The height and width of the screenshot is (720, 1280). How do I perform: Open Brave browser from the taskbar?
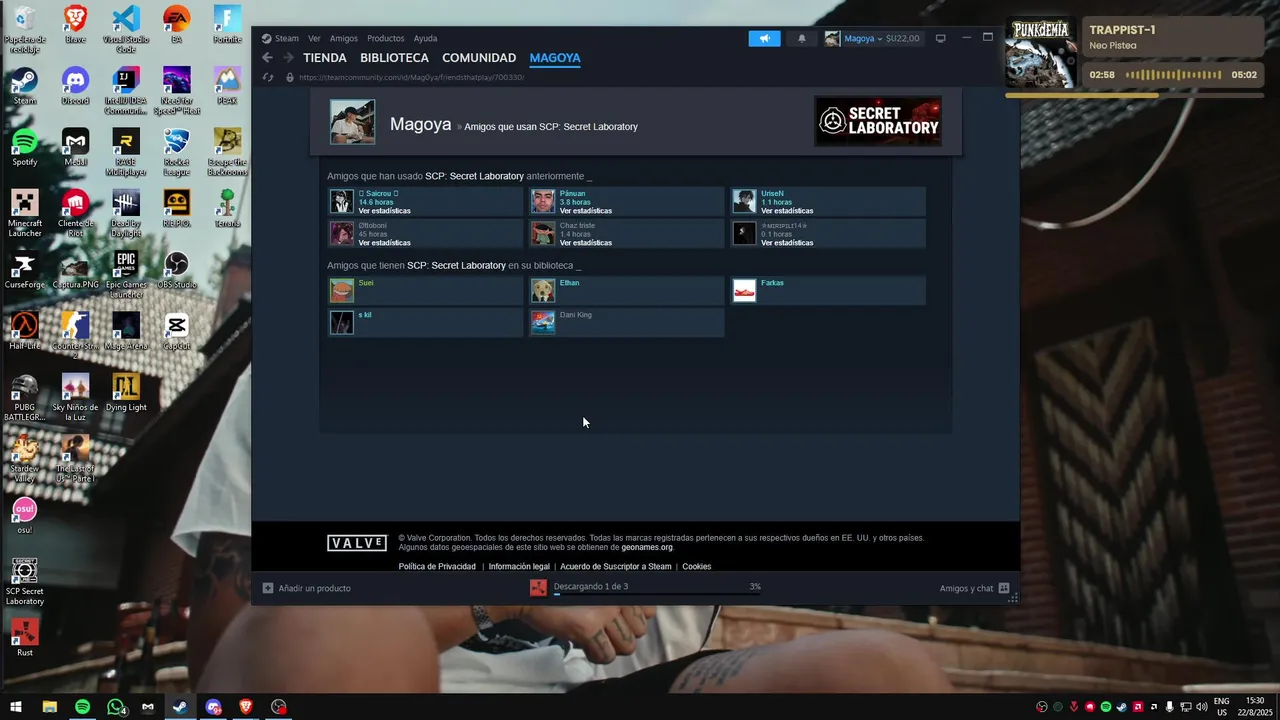pyautogui.click(x=246, y=707)
